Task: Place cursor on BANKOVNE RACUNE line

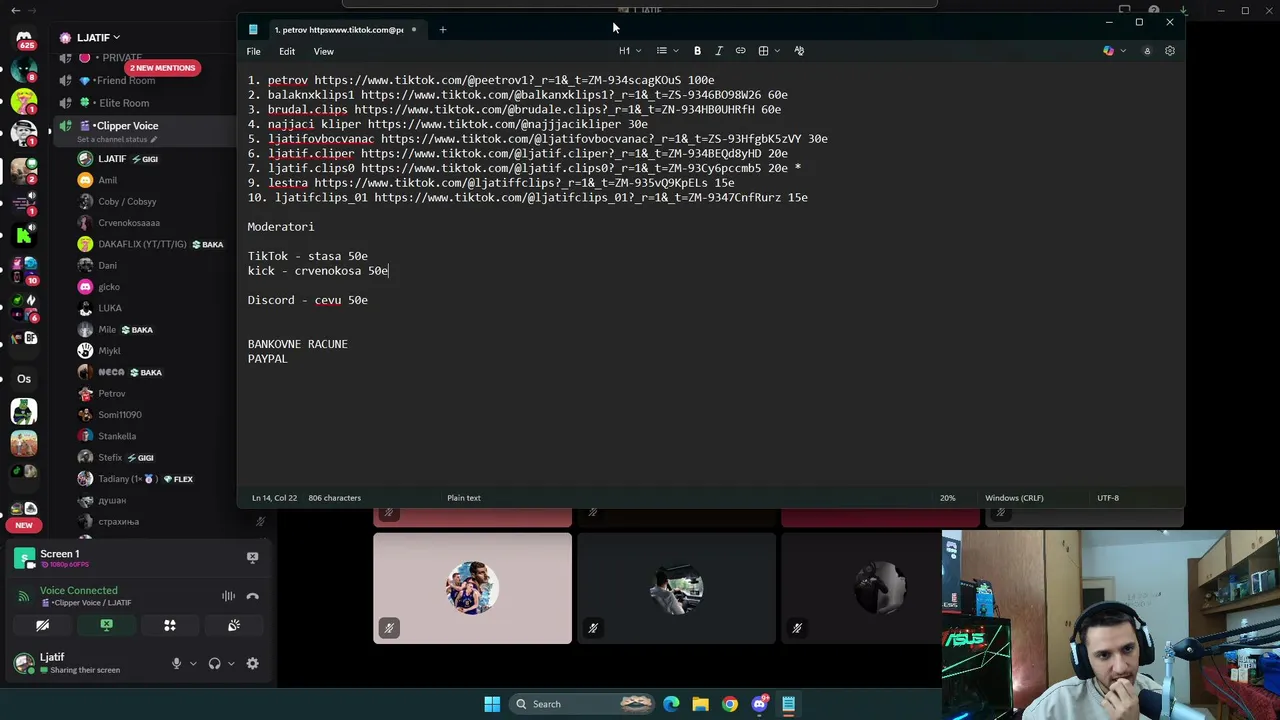Action: (298, 344)
